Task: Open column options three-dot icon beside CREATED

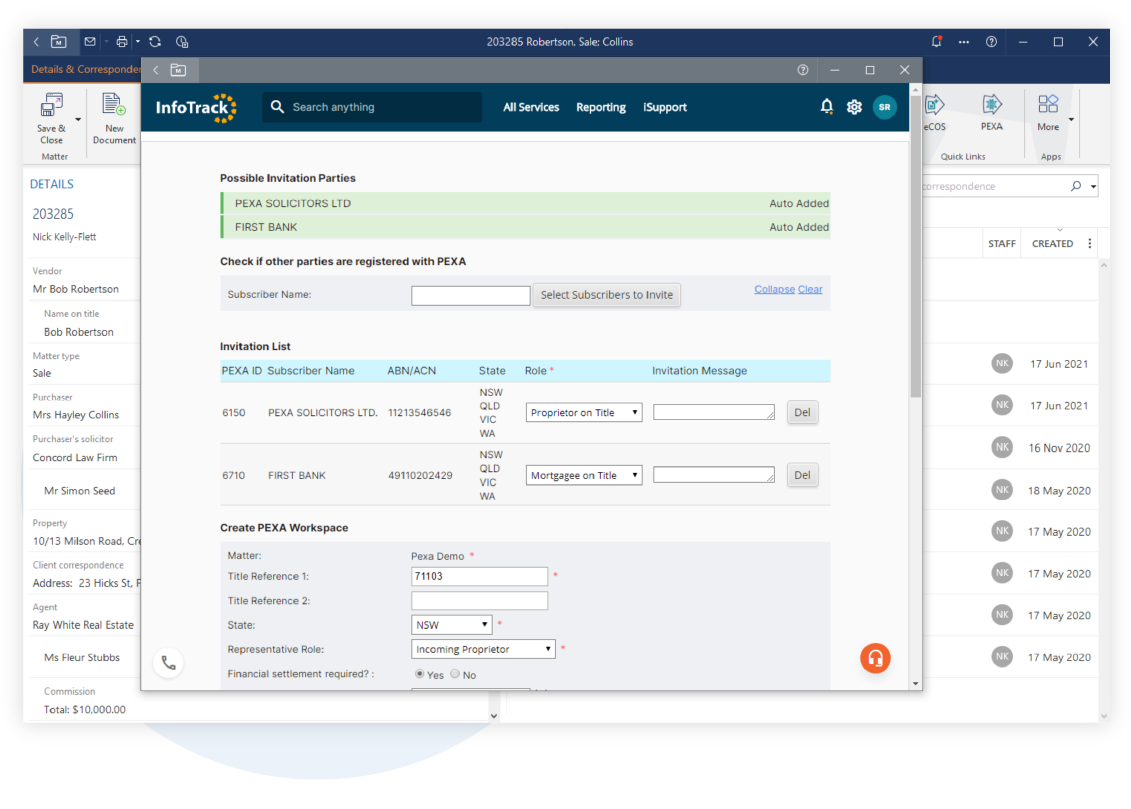Action: click(1089, 244)
